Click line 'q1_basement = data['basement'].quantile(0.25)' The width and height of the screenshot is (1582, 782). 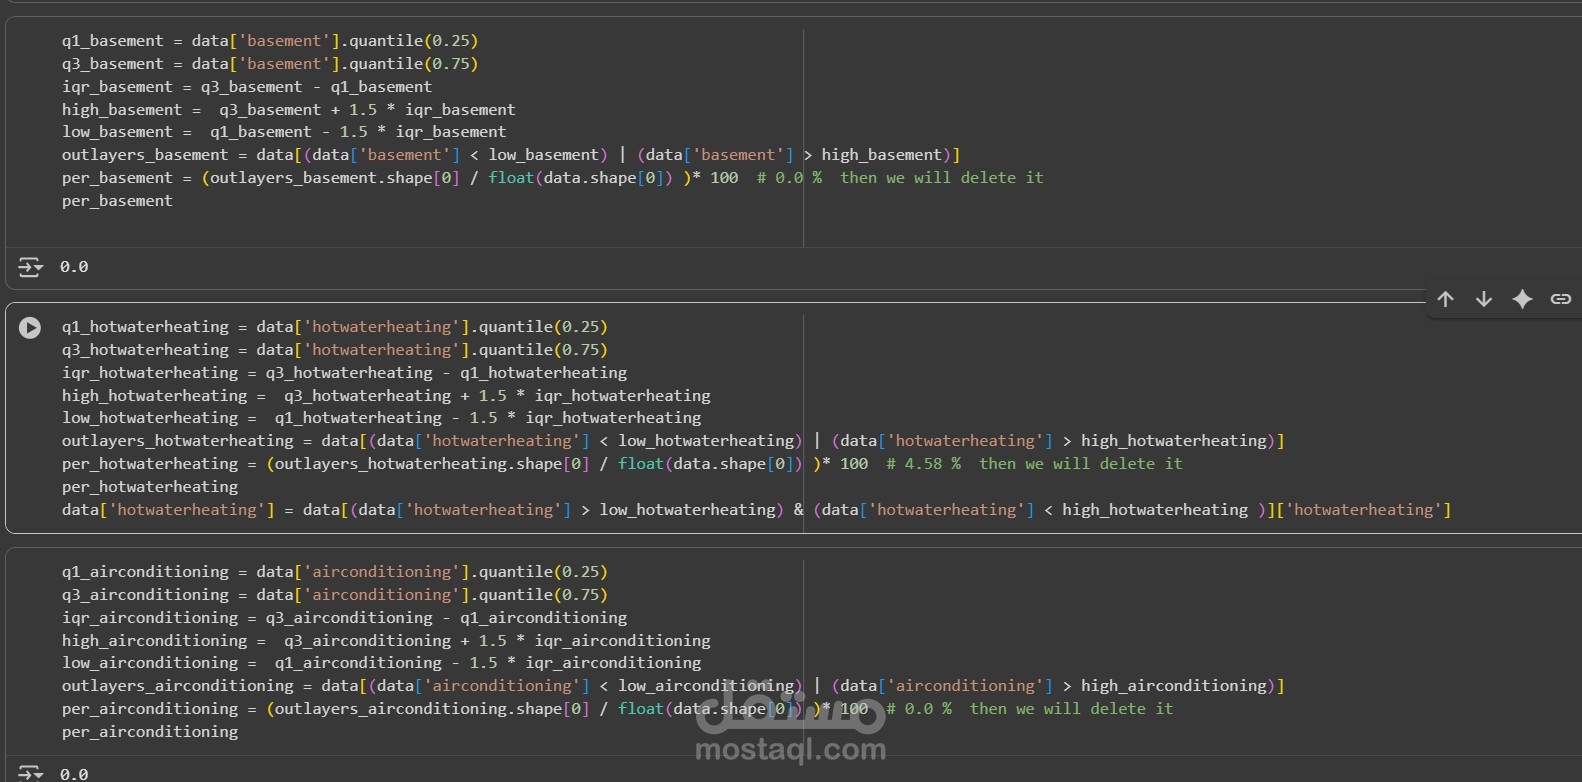pos(270,41)
